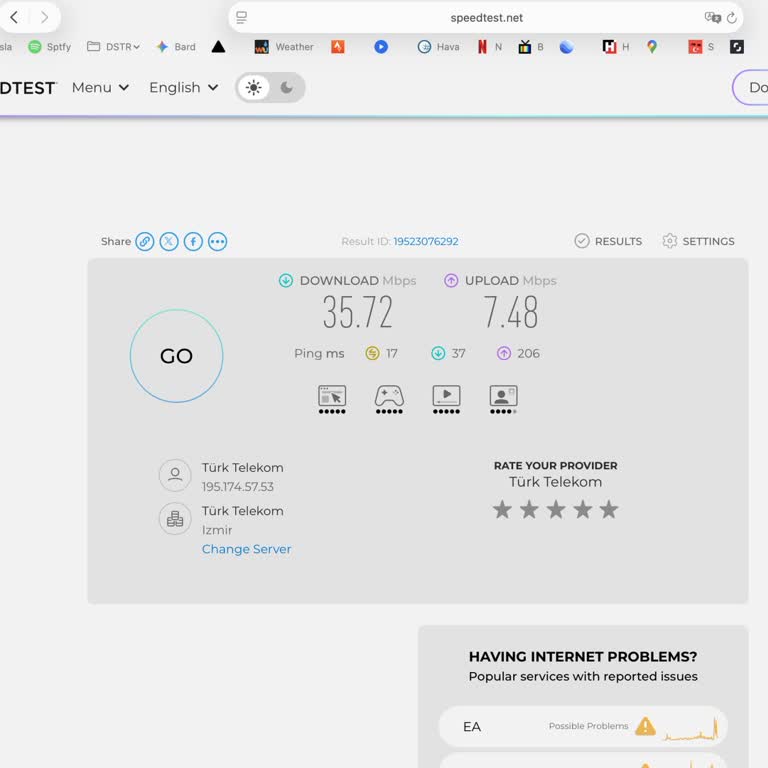Open the black square arrows bookmark
768x768 pixels.
[737, 47]
